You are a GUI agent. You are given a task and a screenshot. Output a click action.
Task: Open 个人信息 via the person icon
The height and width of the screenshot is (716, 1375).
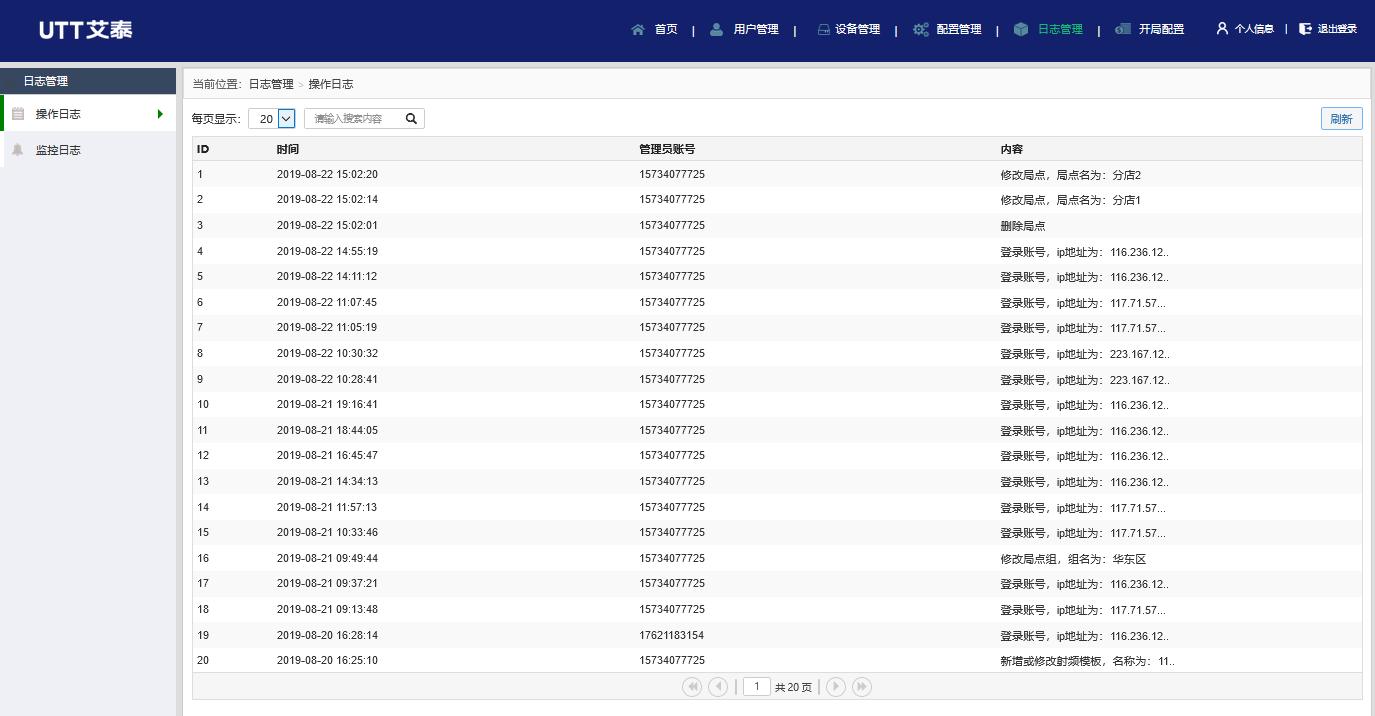click(1221, 29)
